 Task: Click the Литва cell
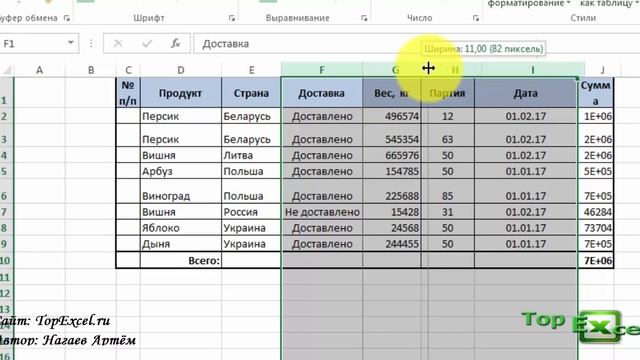pos(251,156)
